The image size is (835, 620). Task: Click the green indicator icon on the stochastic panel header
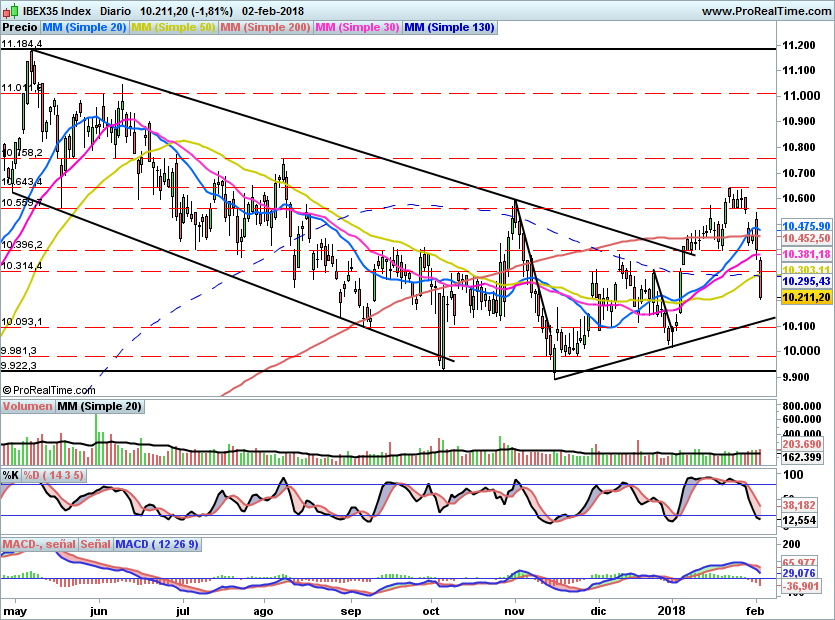click(8, 478)
